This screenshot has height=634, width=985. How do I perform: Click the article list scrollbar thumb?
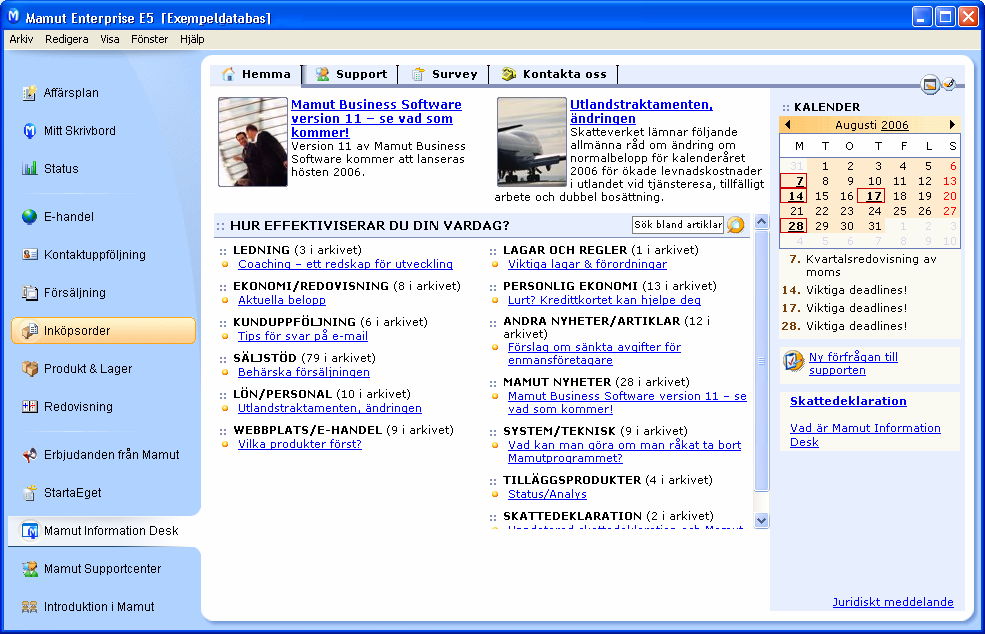click(761, 361)
